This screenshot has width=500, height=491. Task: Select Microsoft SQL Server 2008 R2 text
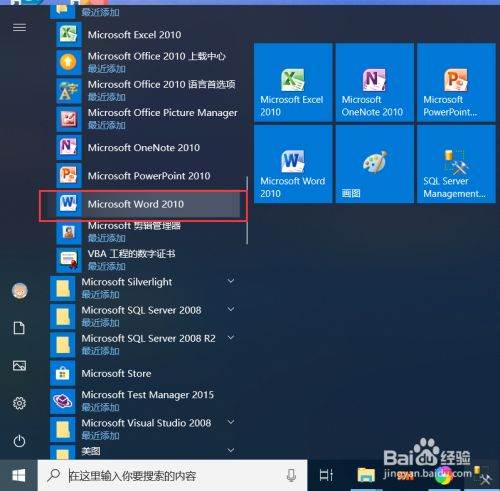tap(148, 338)
